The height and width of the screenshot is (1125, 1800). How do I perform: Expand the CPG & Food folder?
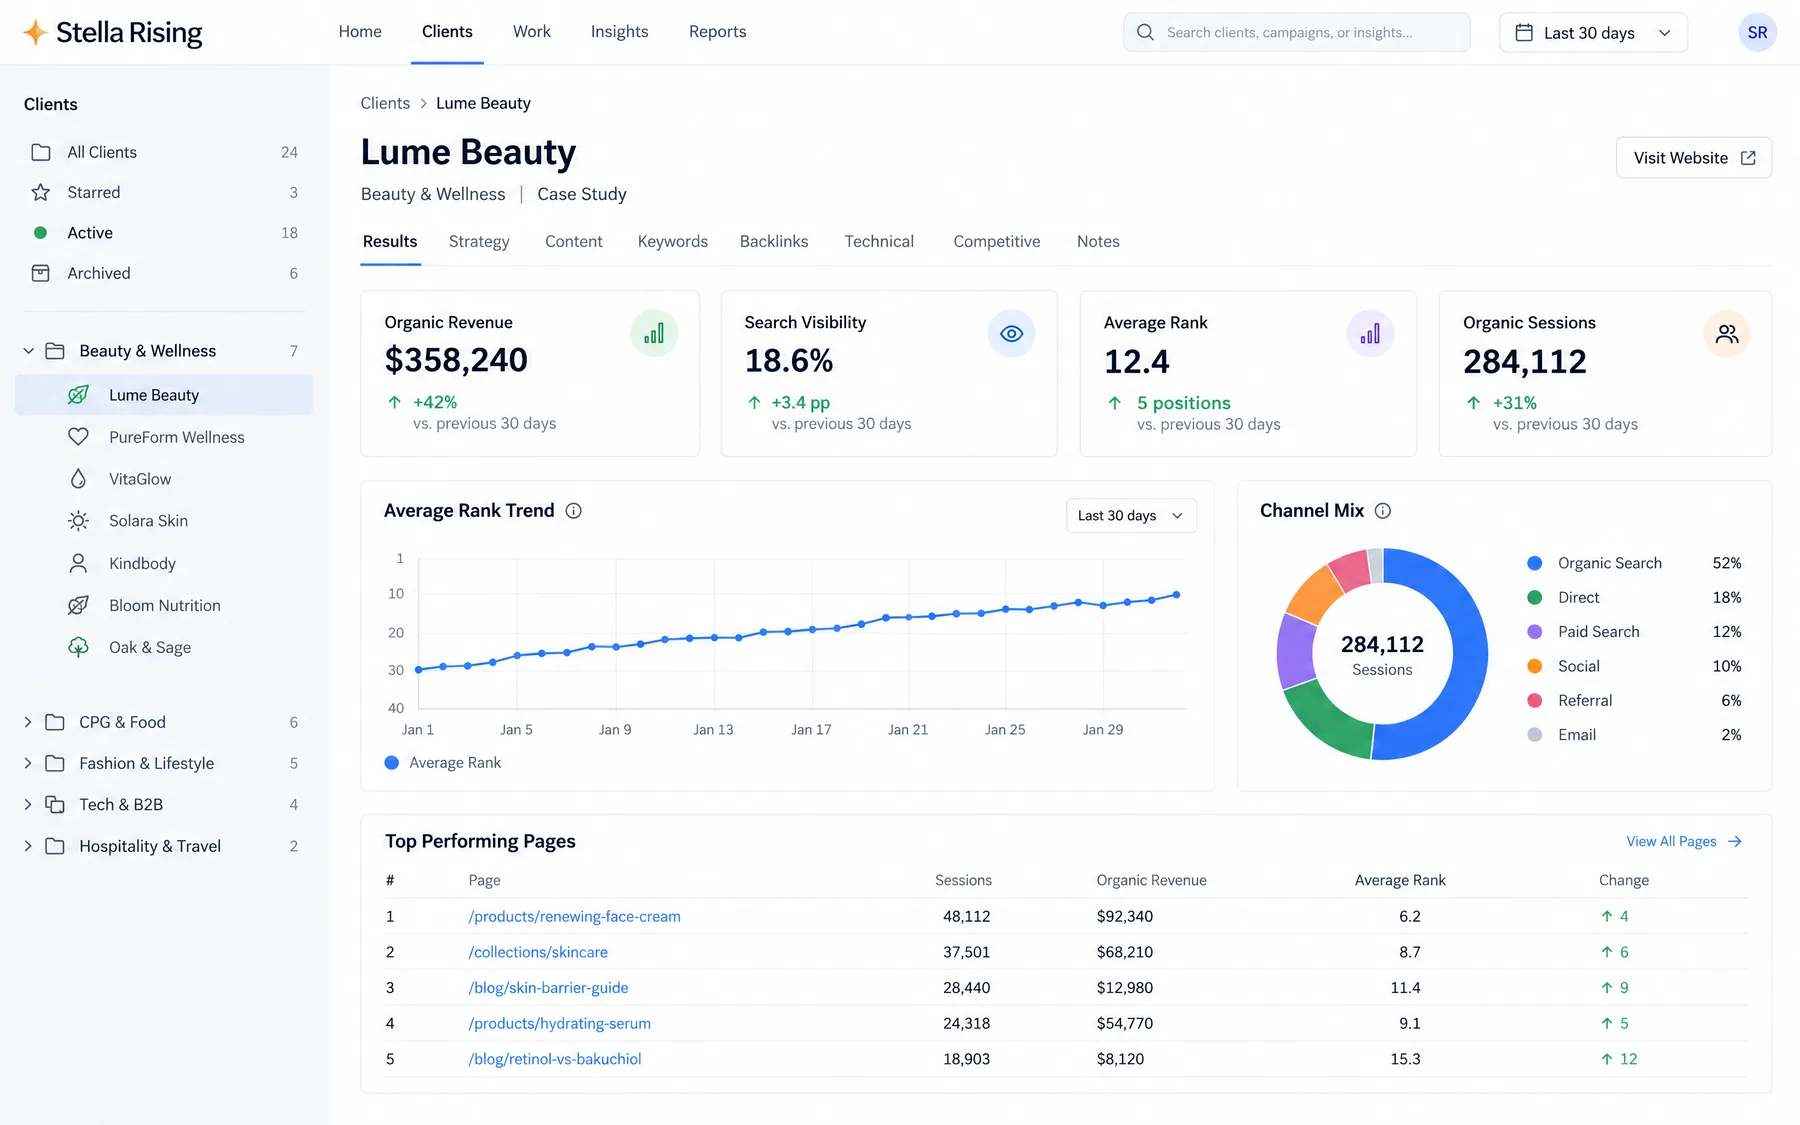point(28,722)
